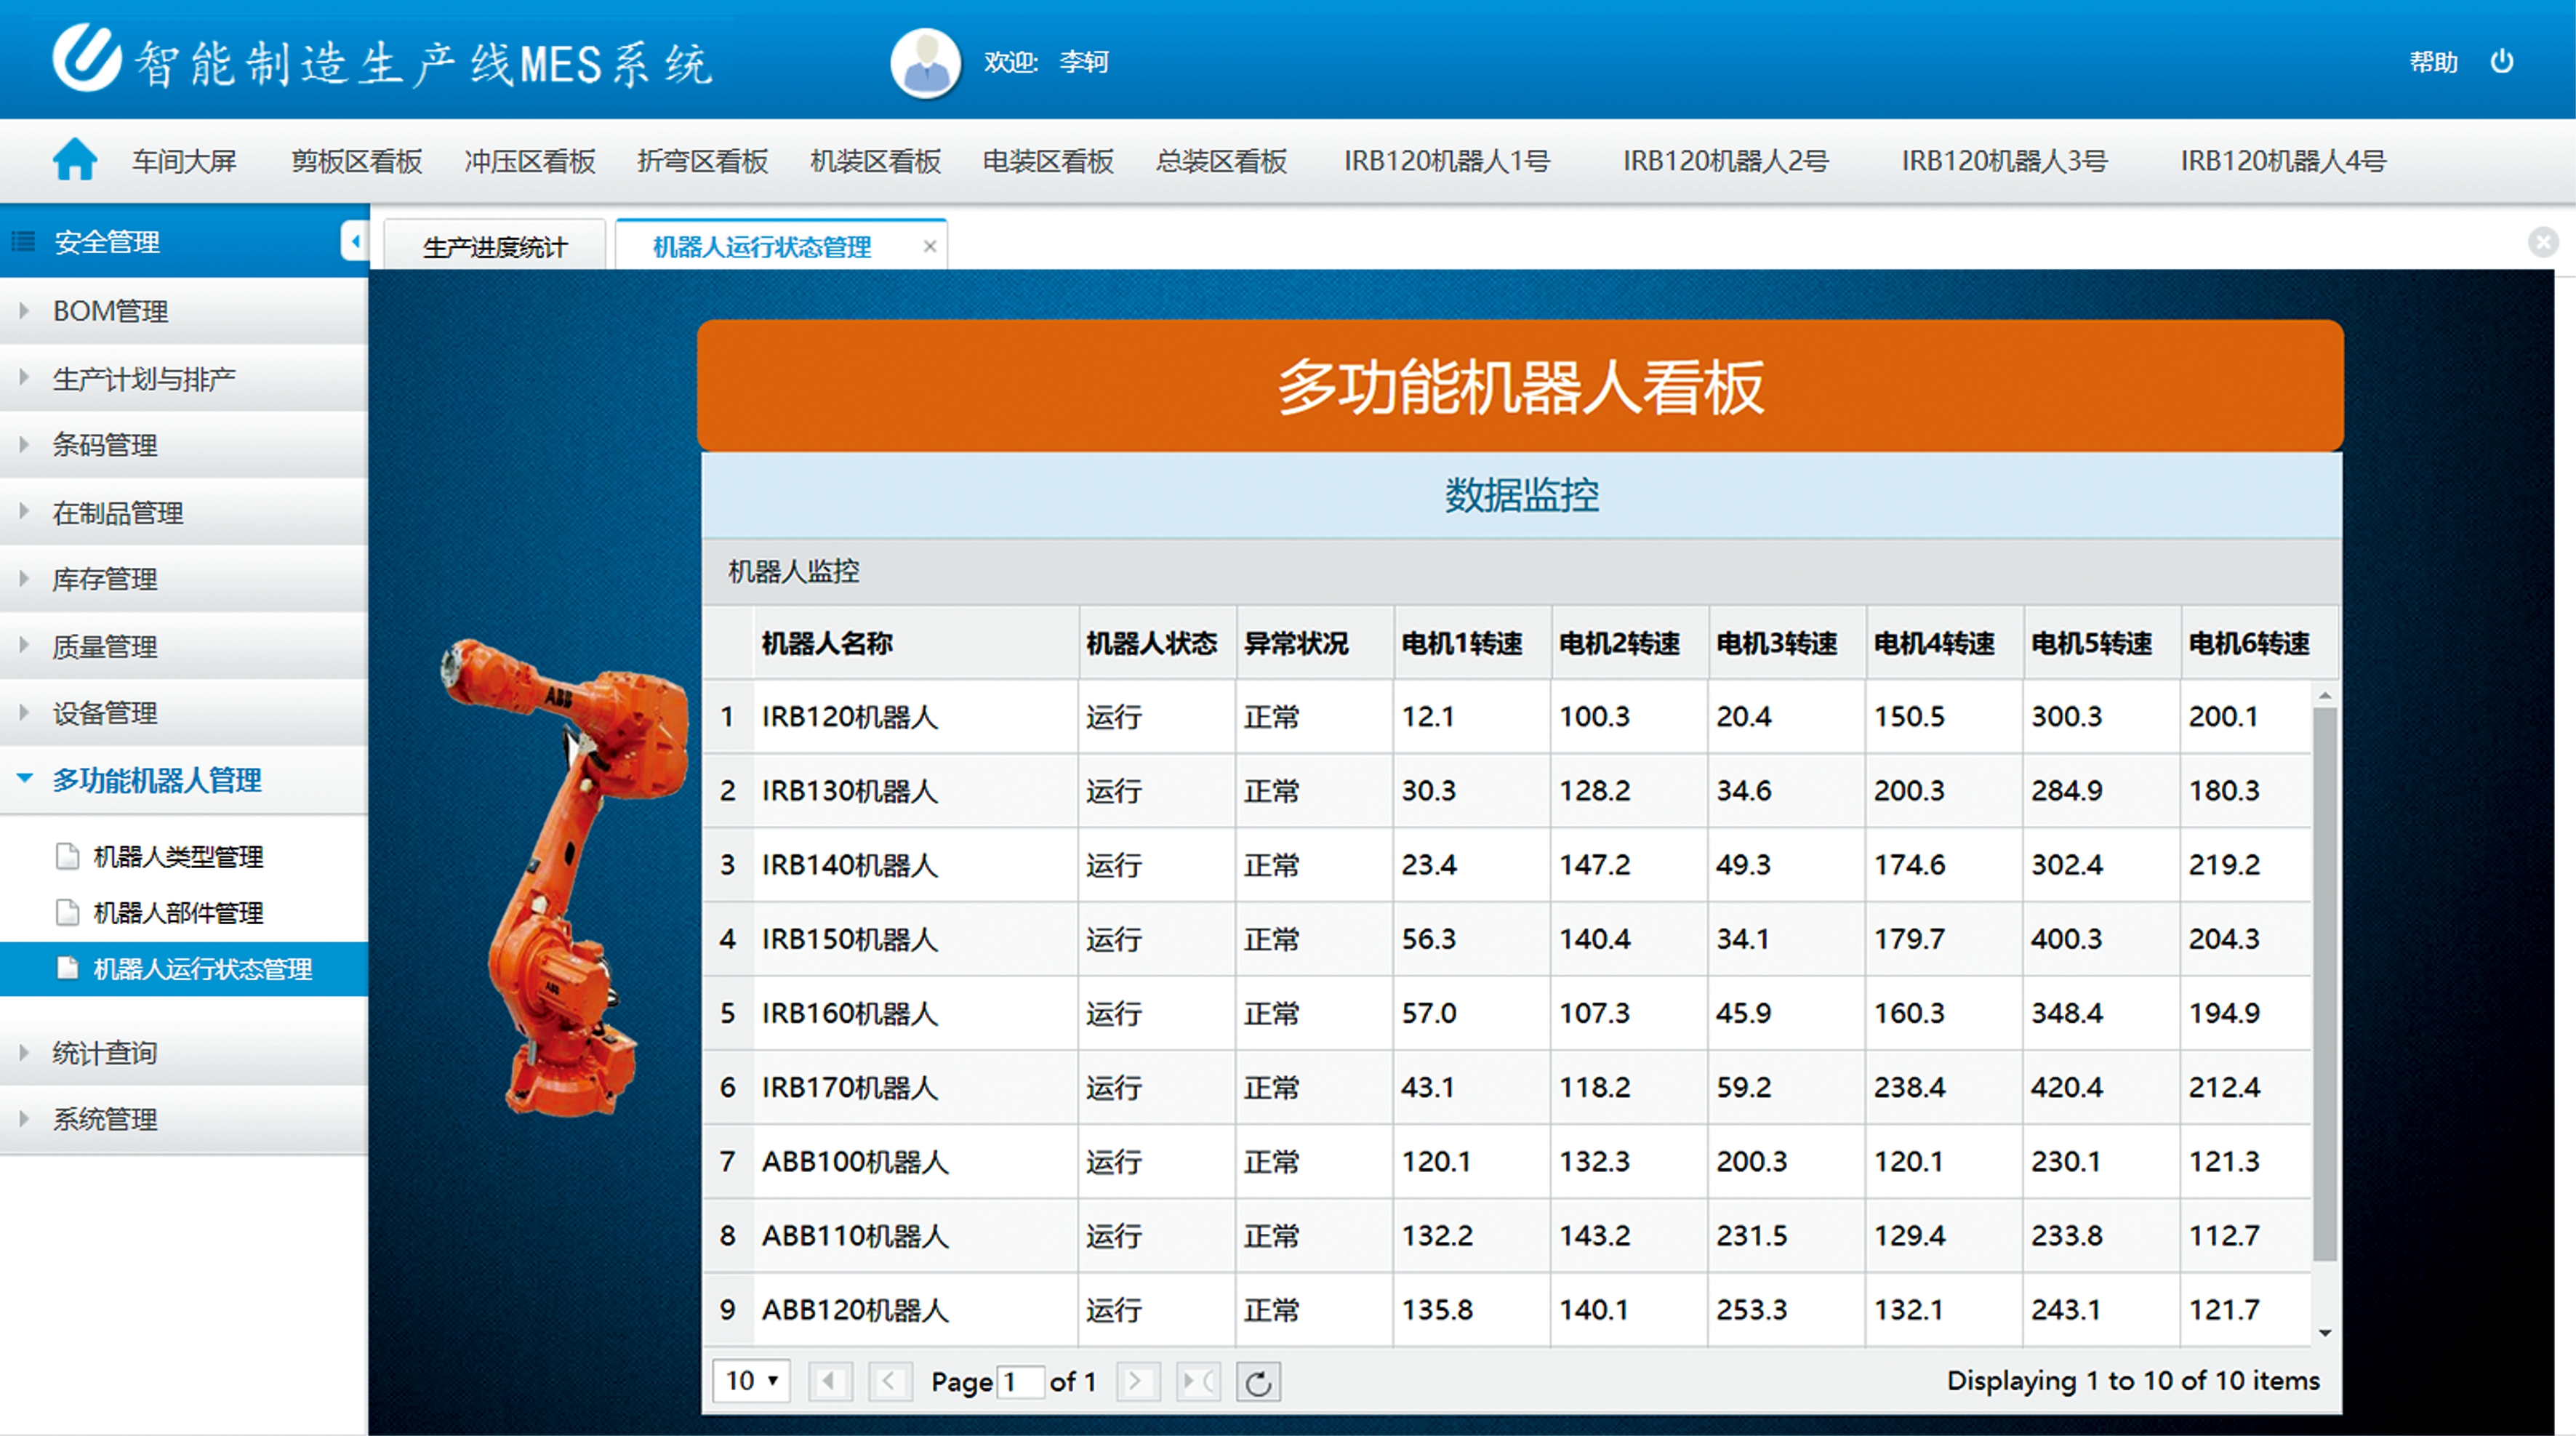
Task: Open 冲压区看板 board
Action: click(x=530, y=161)
